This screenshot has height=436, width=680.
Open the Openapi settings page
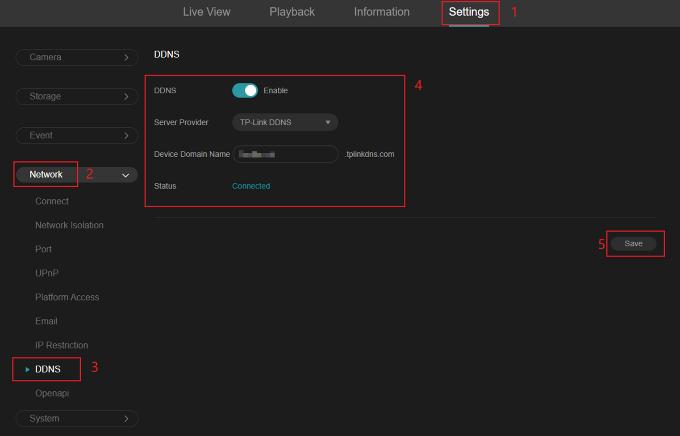pyautogui.click(x=52, y=393)
